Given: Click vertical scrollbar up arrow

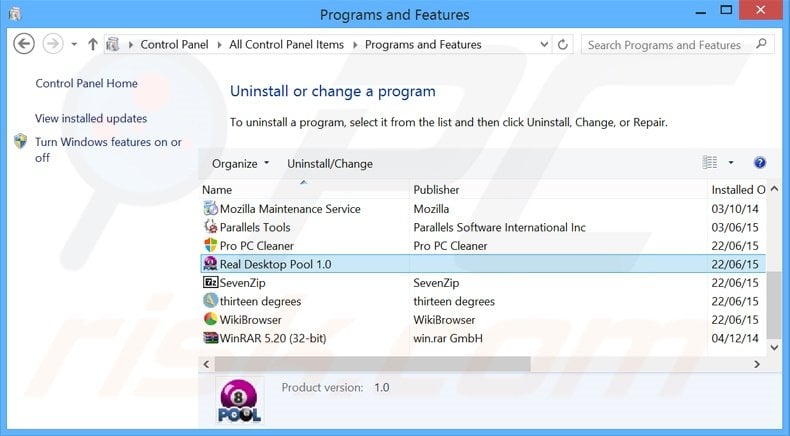Looking at the screenshot, I should click(x=774, y=189).
